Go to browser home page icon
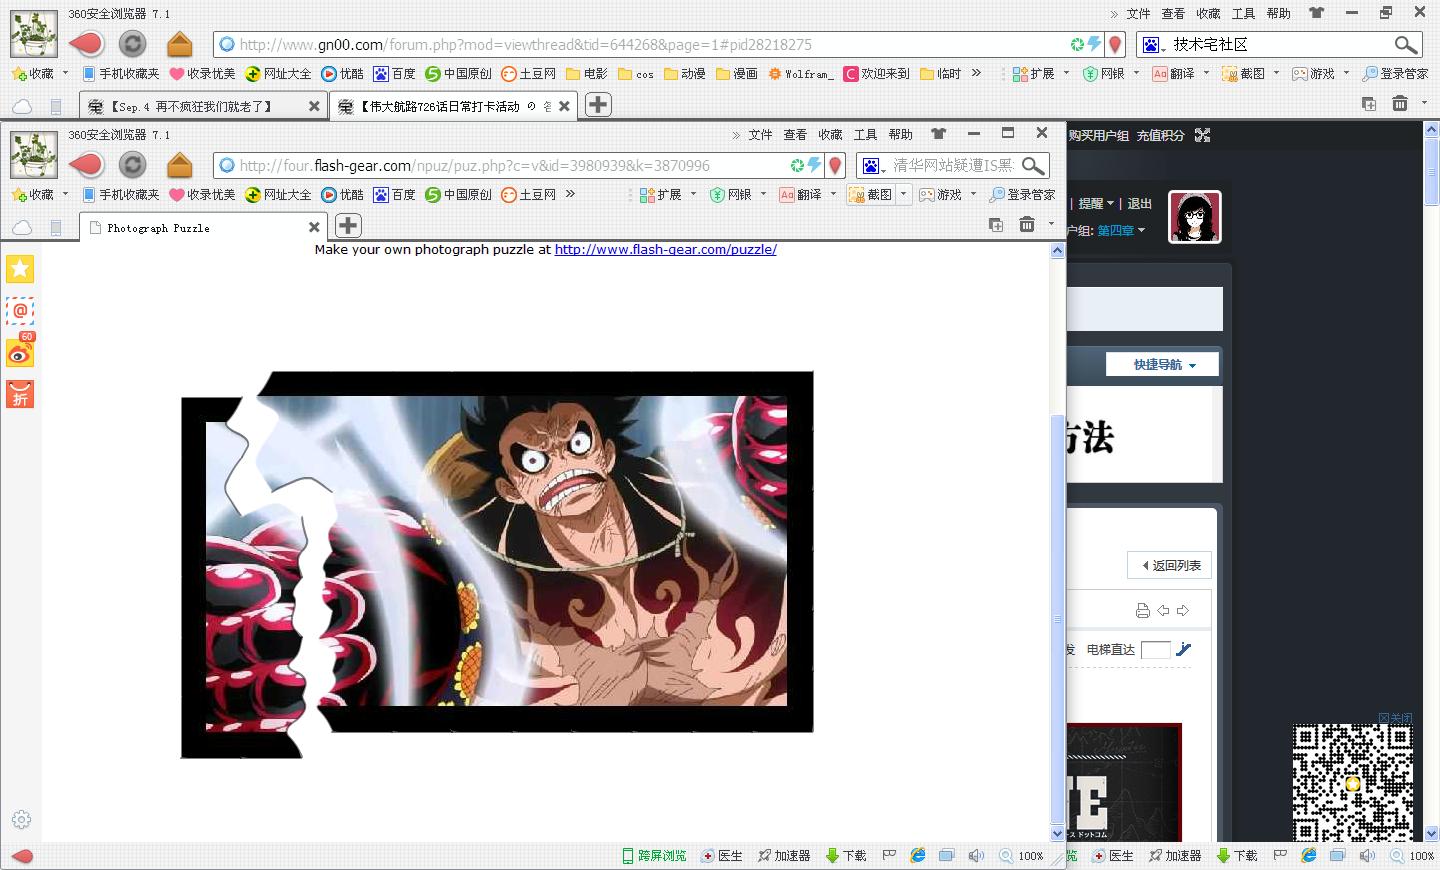The image size is (1440, 870). pyautogui.click(x=179, y=165)
